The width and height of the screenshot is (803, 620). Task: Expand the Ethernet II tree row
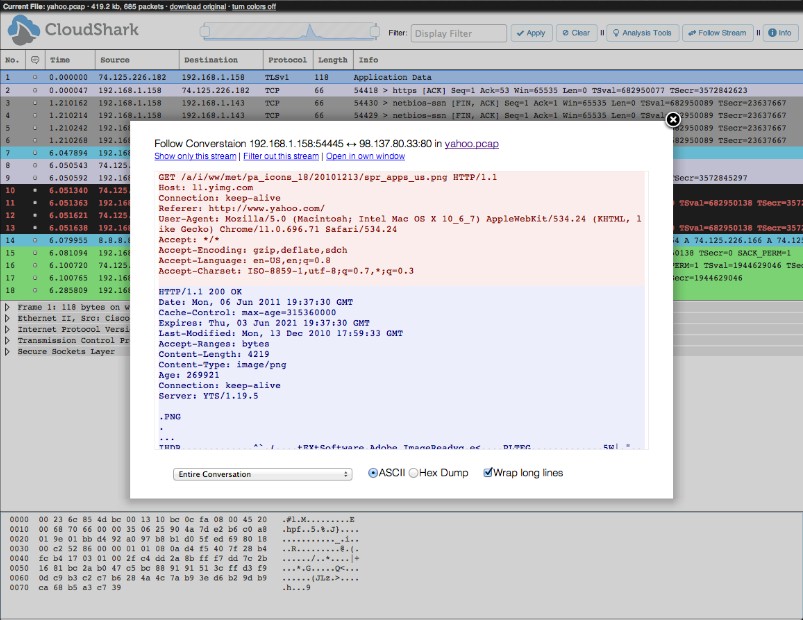pos(7,318)
